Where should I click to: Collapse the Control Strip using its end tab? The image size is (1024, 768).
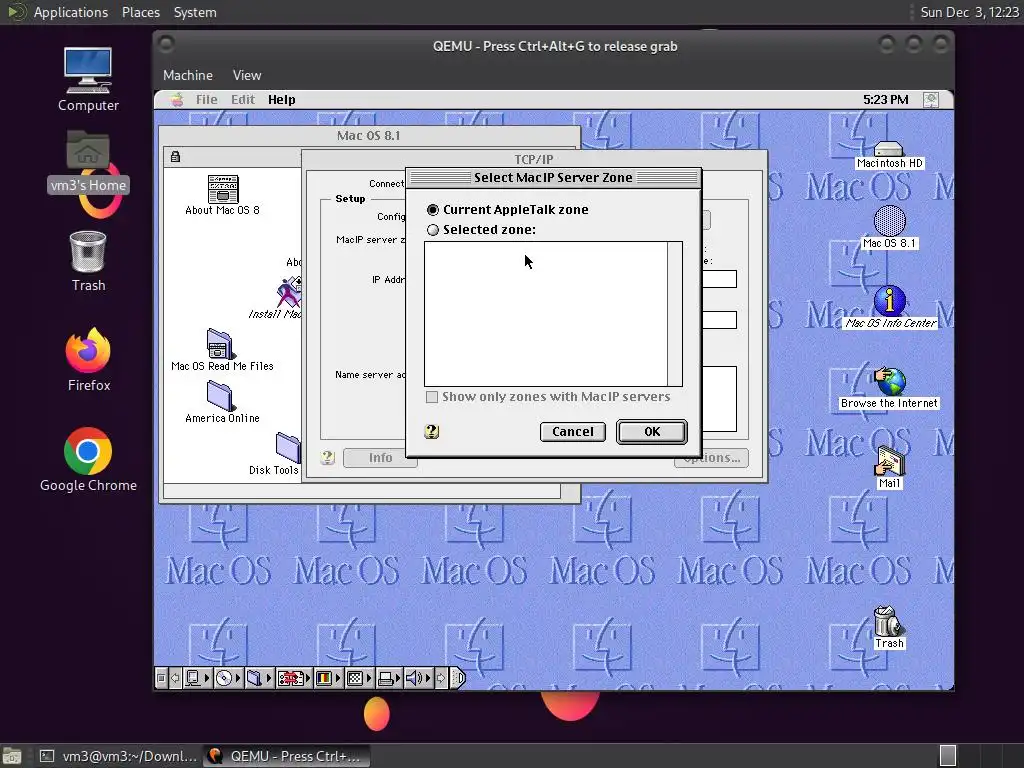coord(458,678)
